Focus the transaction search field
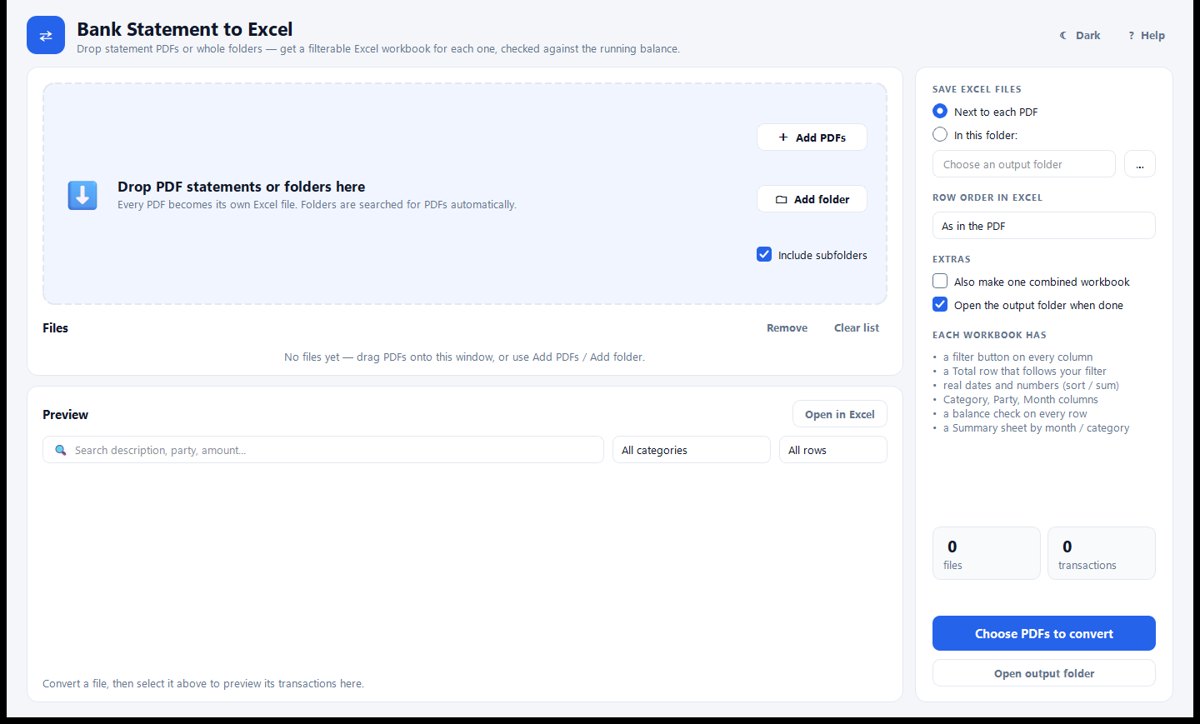Screen dimensions: 1200x724 click(323, 450)
